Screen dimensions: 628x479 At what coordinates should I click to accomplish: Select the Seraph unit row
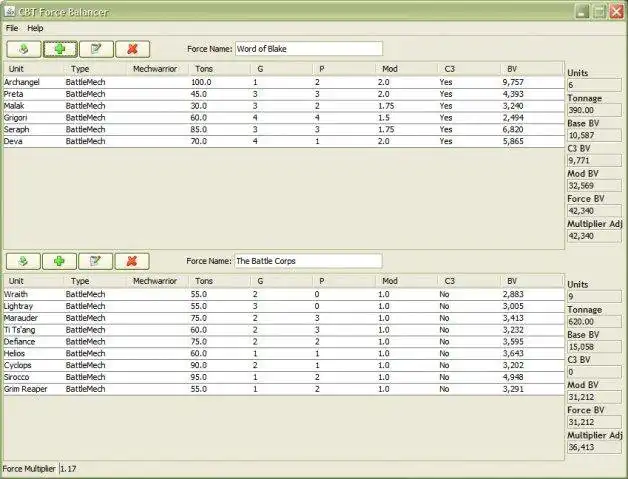(x=284, y=129)
